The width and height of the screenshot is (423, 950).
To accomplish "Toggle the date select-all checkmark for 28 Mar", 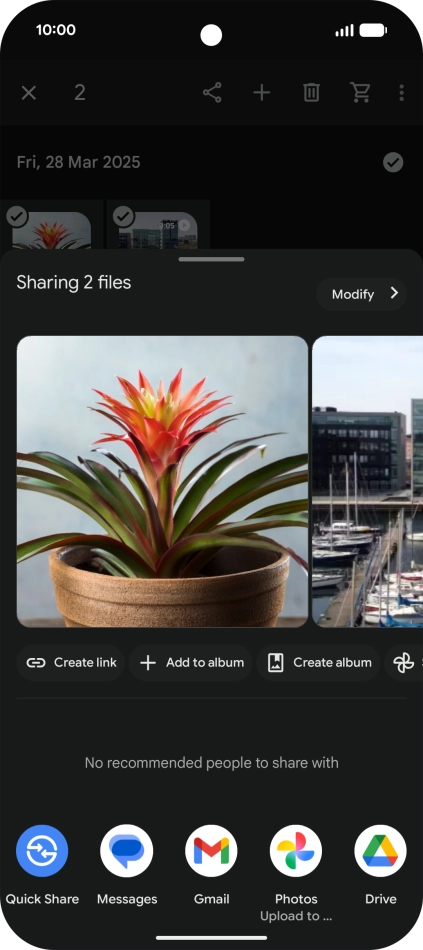I will point(393,162).
